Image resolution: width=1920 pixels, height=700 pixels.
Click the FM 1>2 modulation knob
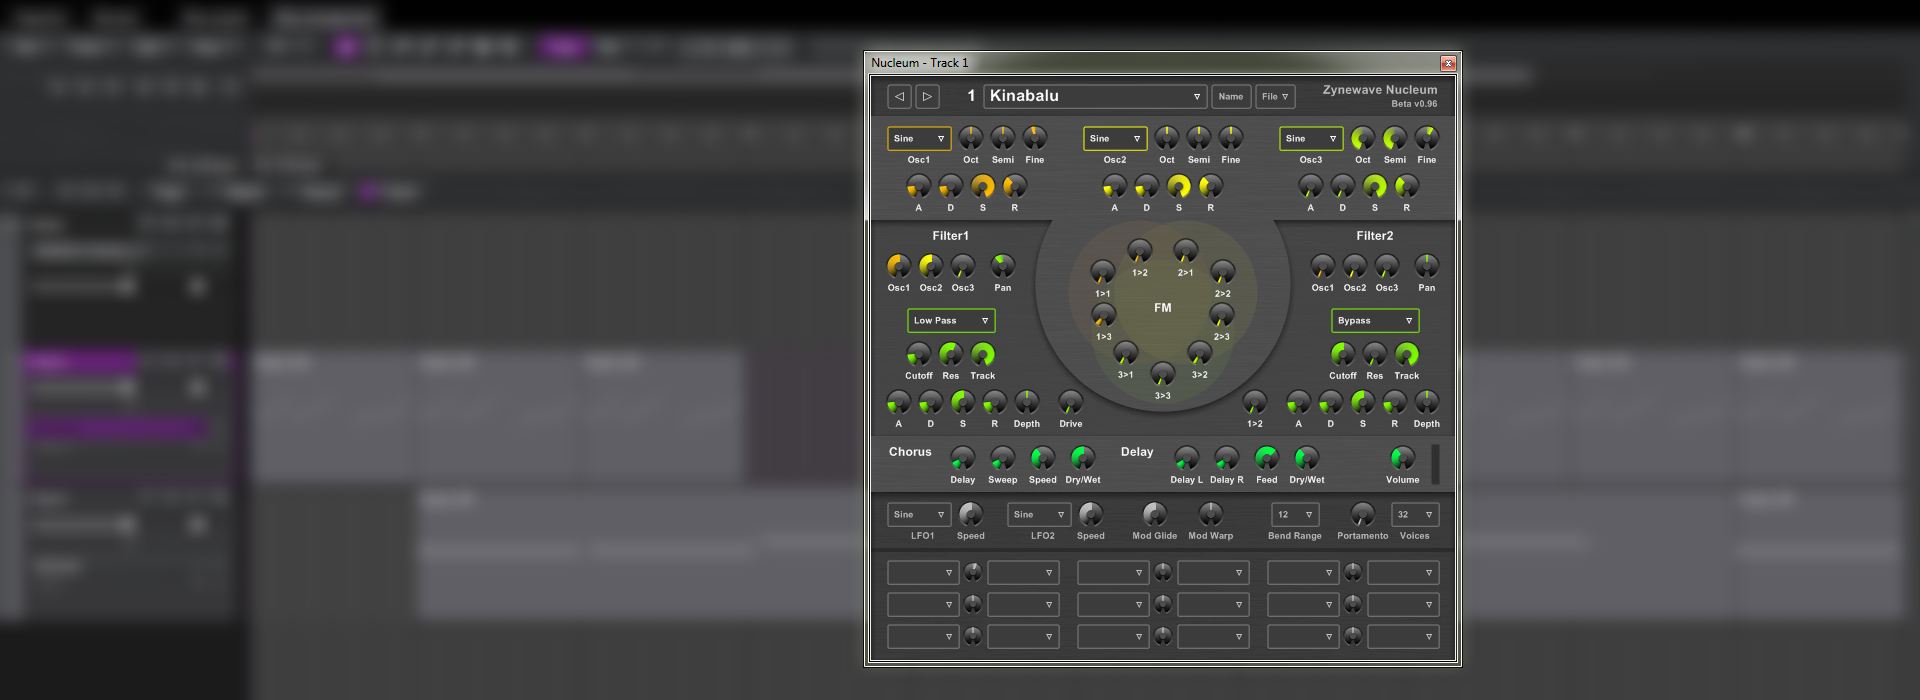[1139, 251]
